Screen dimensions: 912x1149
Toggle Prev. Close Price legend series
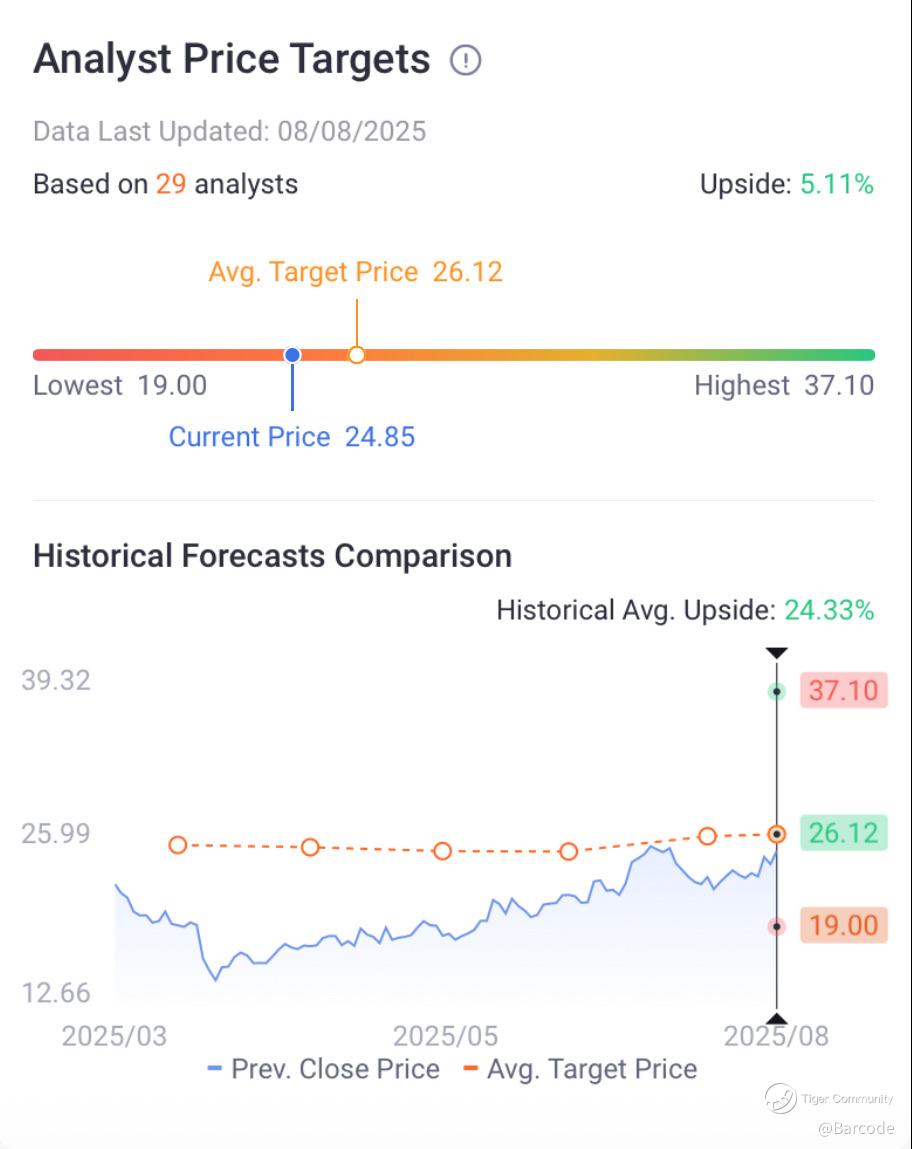(x=324, y=1069)
